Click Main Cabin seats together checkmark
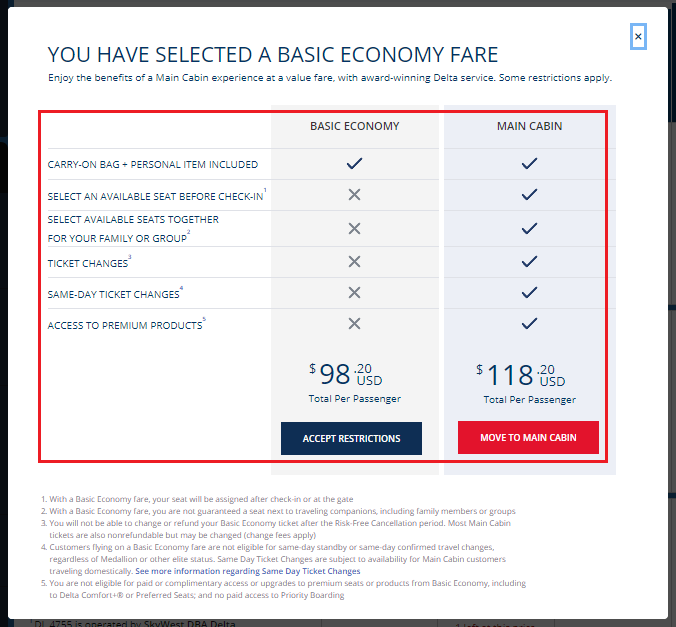The height and width of the screenshot is (627, 676). [x=530, y=228]
